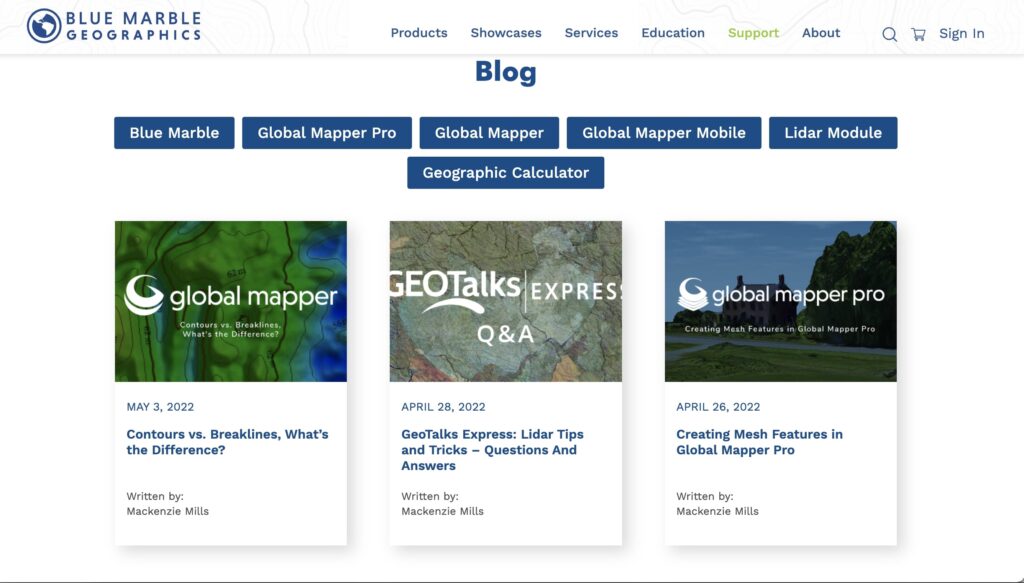Click the Blue Marble Geographics logo
Viewport: 1024px width, 583px height.
click(x=114, y=26)
